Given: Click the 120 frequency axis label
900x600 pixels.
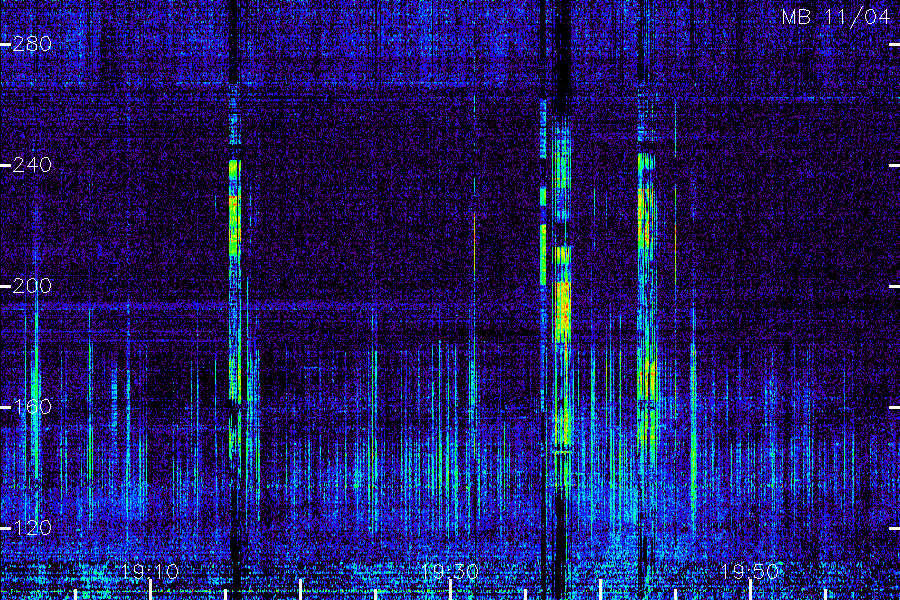Looking at the screenshot, I should (x=32, y=528).
